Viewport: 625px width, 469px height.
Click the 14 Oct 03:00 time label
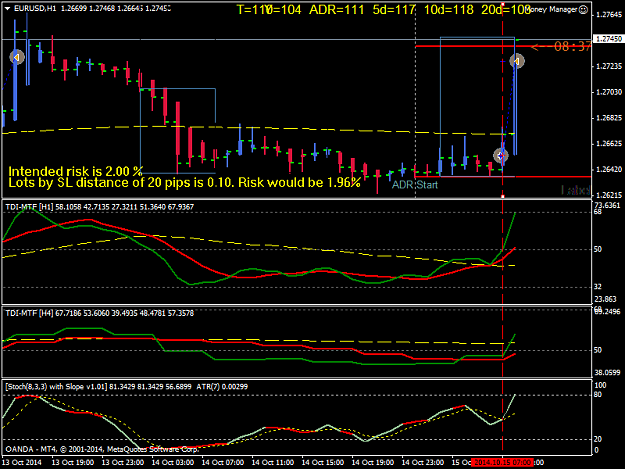pyautogui.click(x=173, y=463)
